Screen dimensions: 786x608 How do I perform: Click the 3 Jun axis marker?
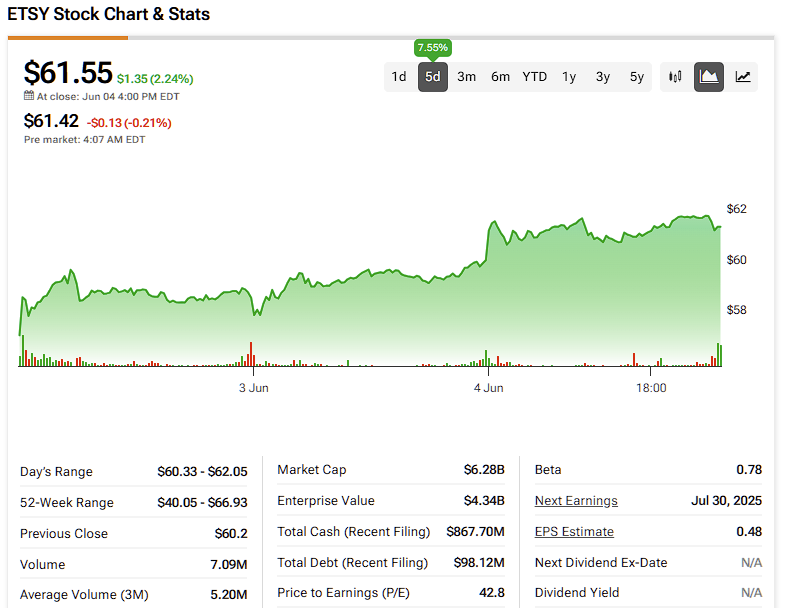tap(254, 388)
